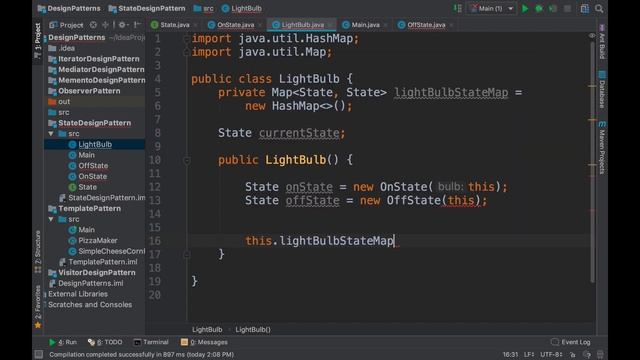Open the 4: Run tool window
Screen dimensions: 640x360
(x=63, y=342)
